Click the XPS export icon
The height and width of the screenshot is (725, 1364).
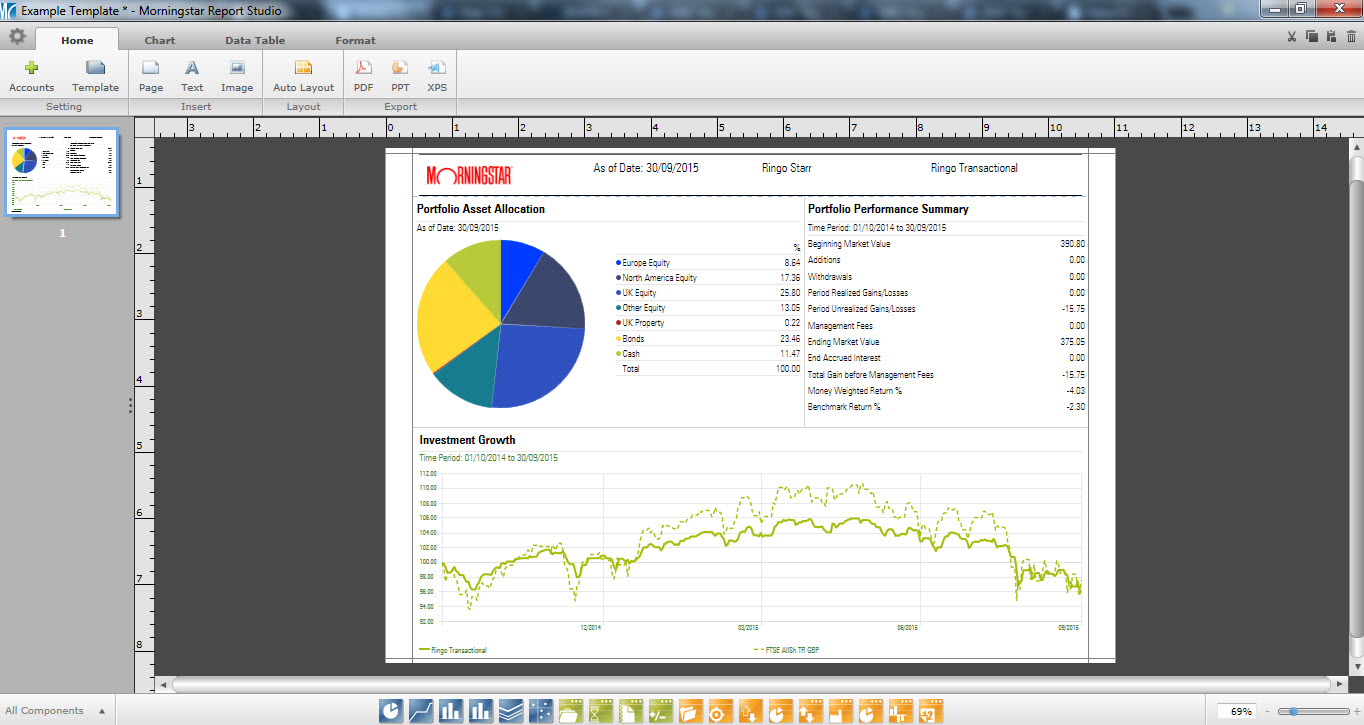pyautogui.click(x=437, y=75)
